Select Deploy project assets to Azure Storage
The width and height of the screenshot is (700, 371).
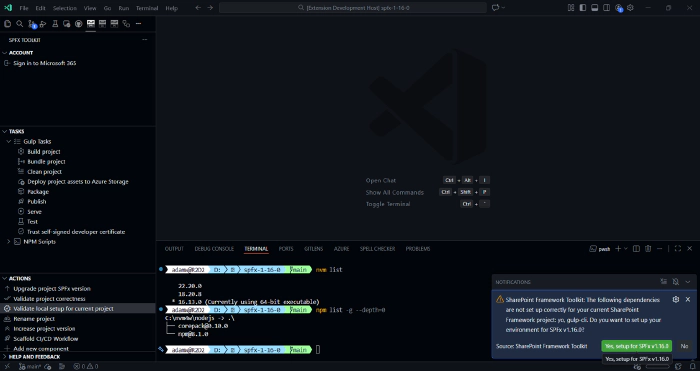(x=78, y=182)
